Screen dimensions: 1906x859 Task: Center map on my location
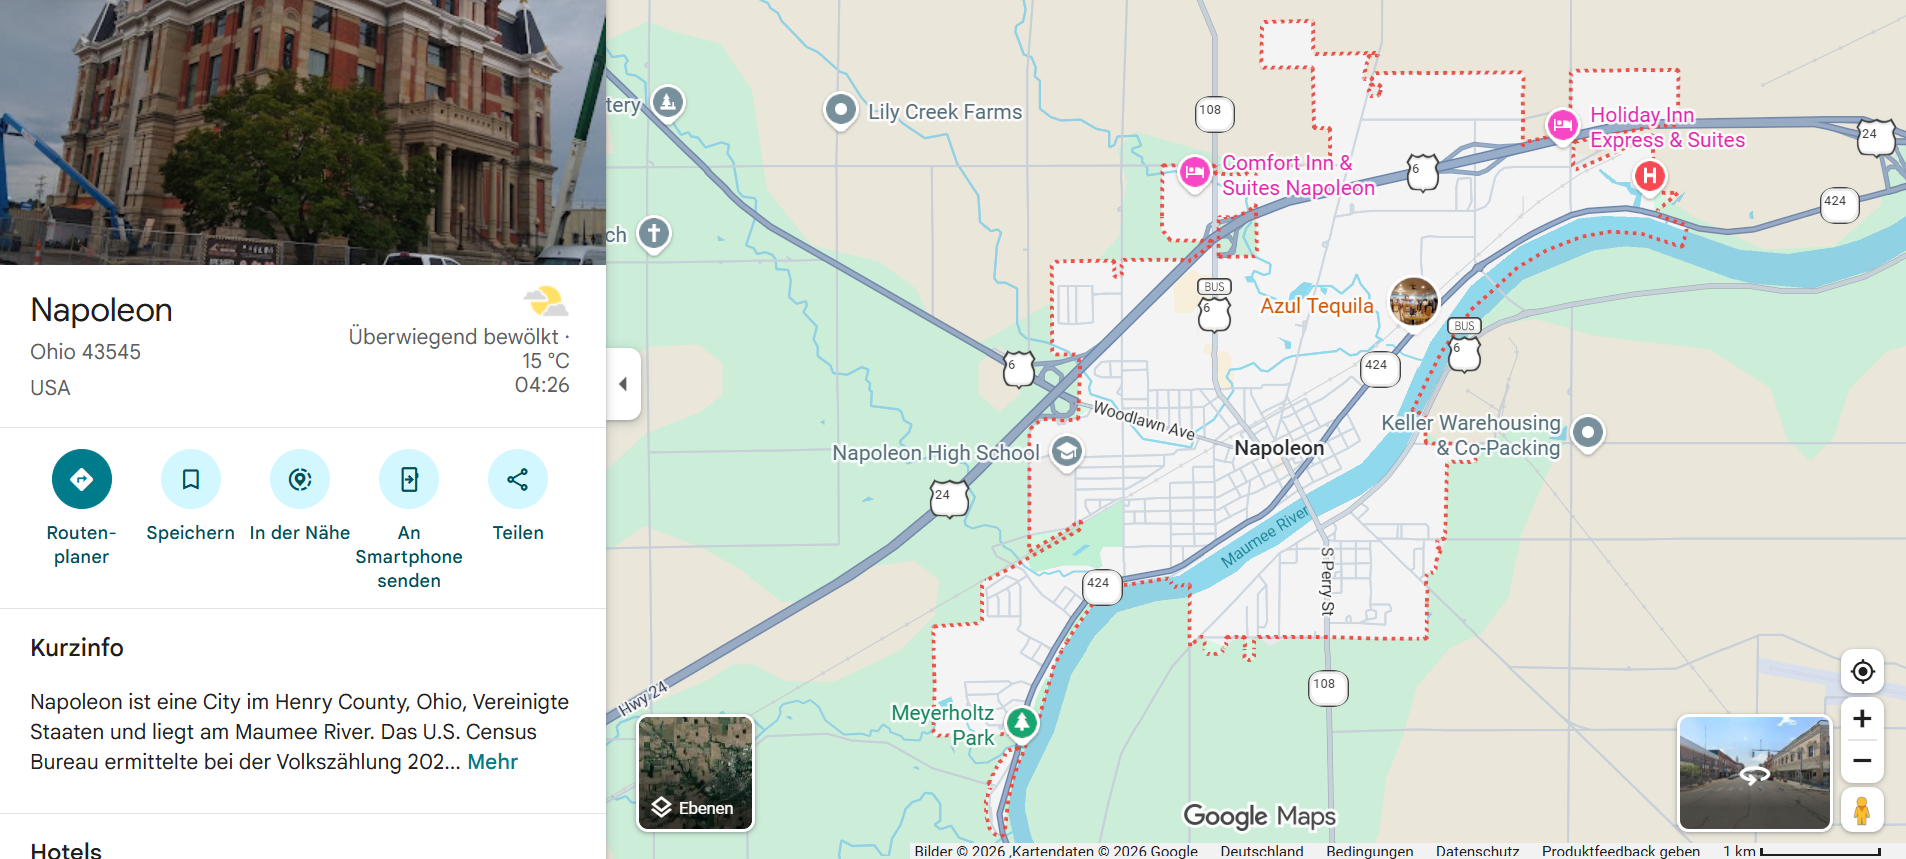[1862, 671]
